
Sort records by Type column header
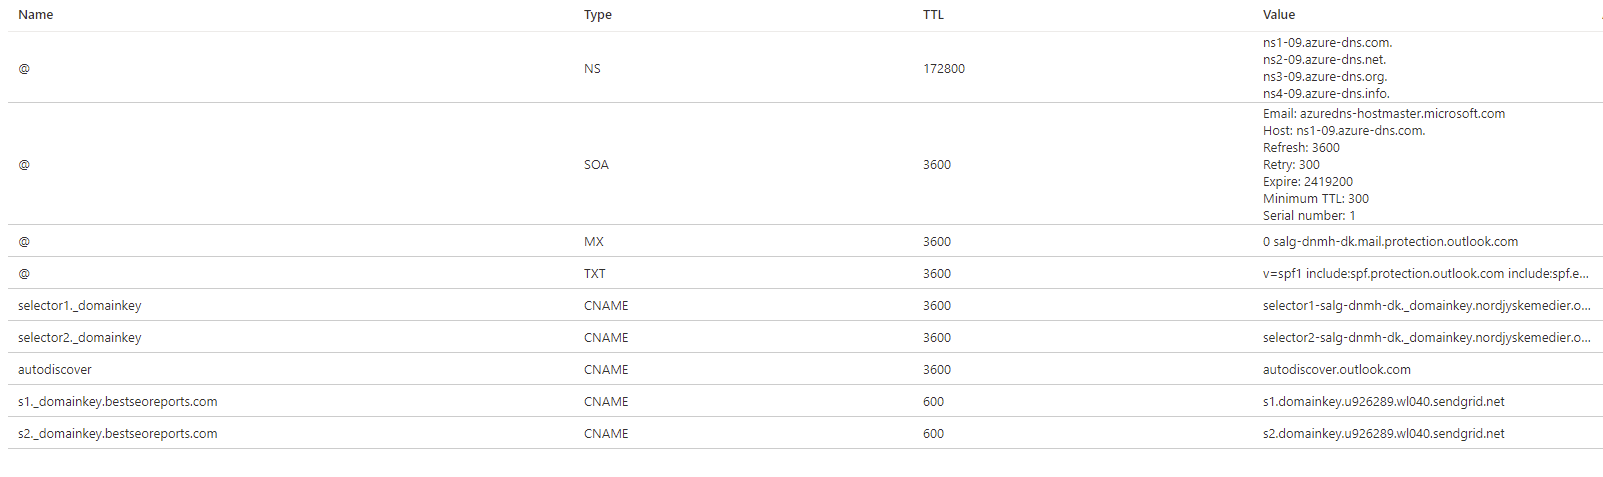[x=597, y=15]
